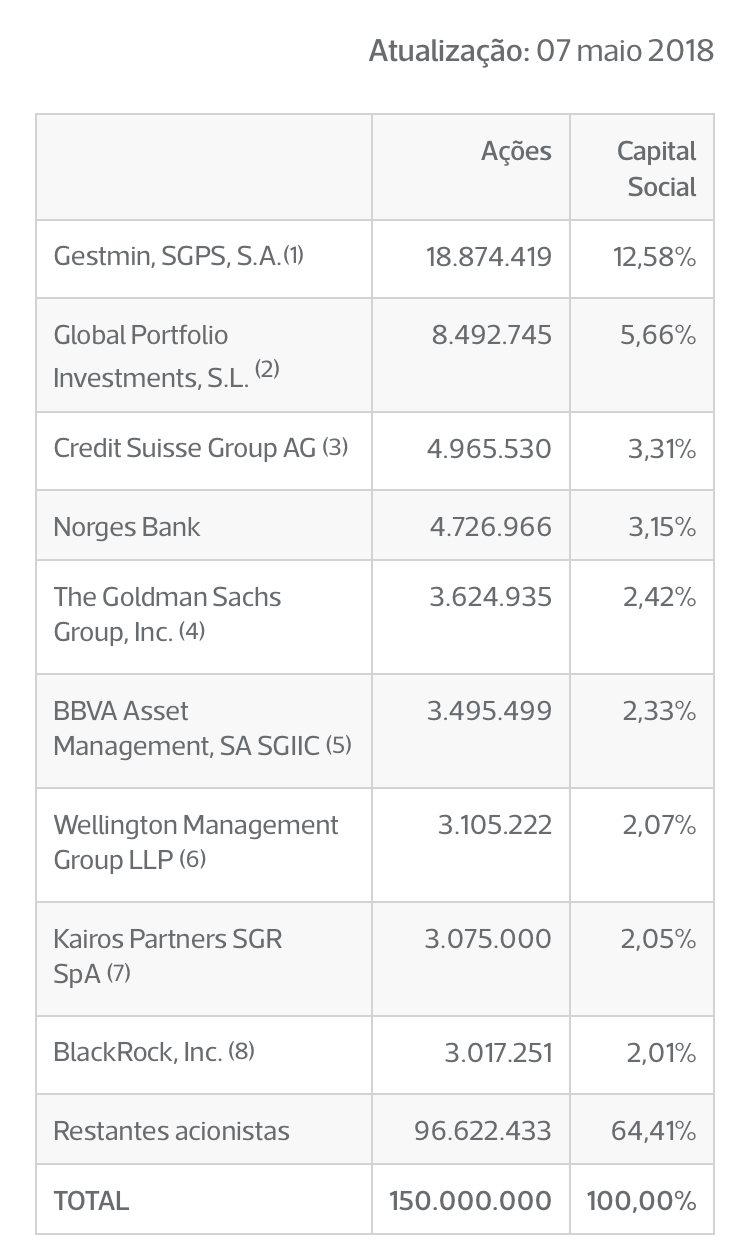The image size is (750, 1253).
Task: Select the Norges Bank row name
Action: 127,527
